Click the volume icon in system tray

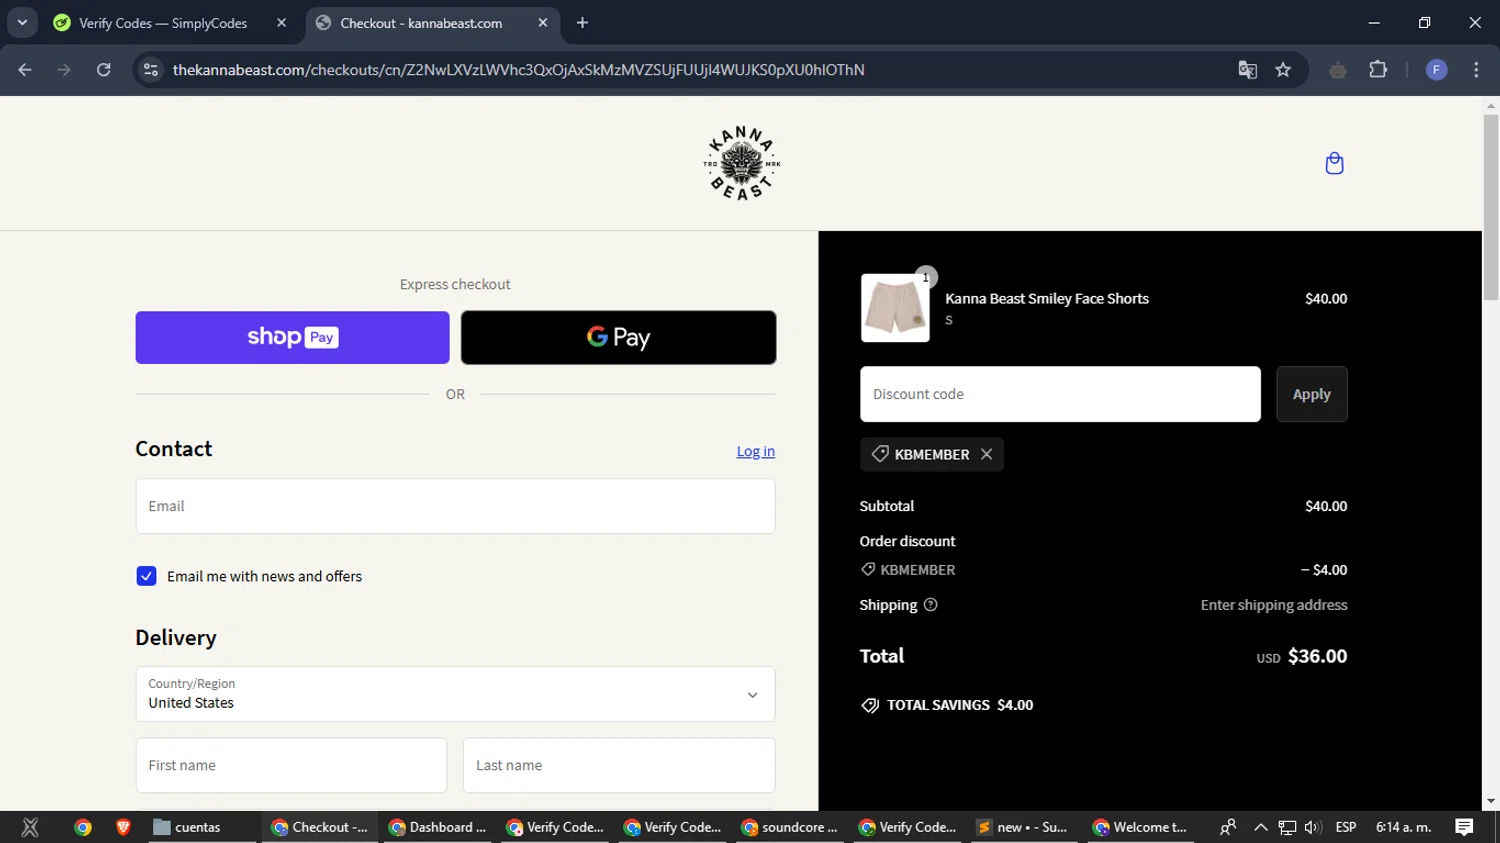point(1313,827)
